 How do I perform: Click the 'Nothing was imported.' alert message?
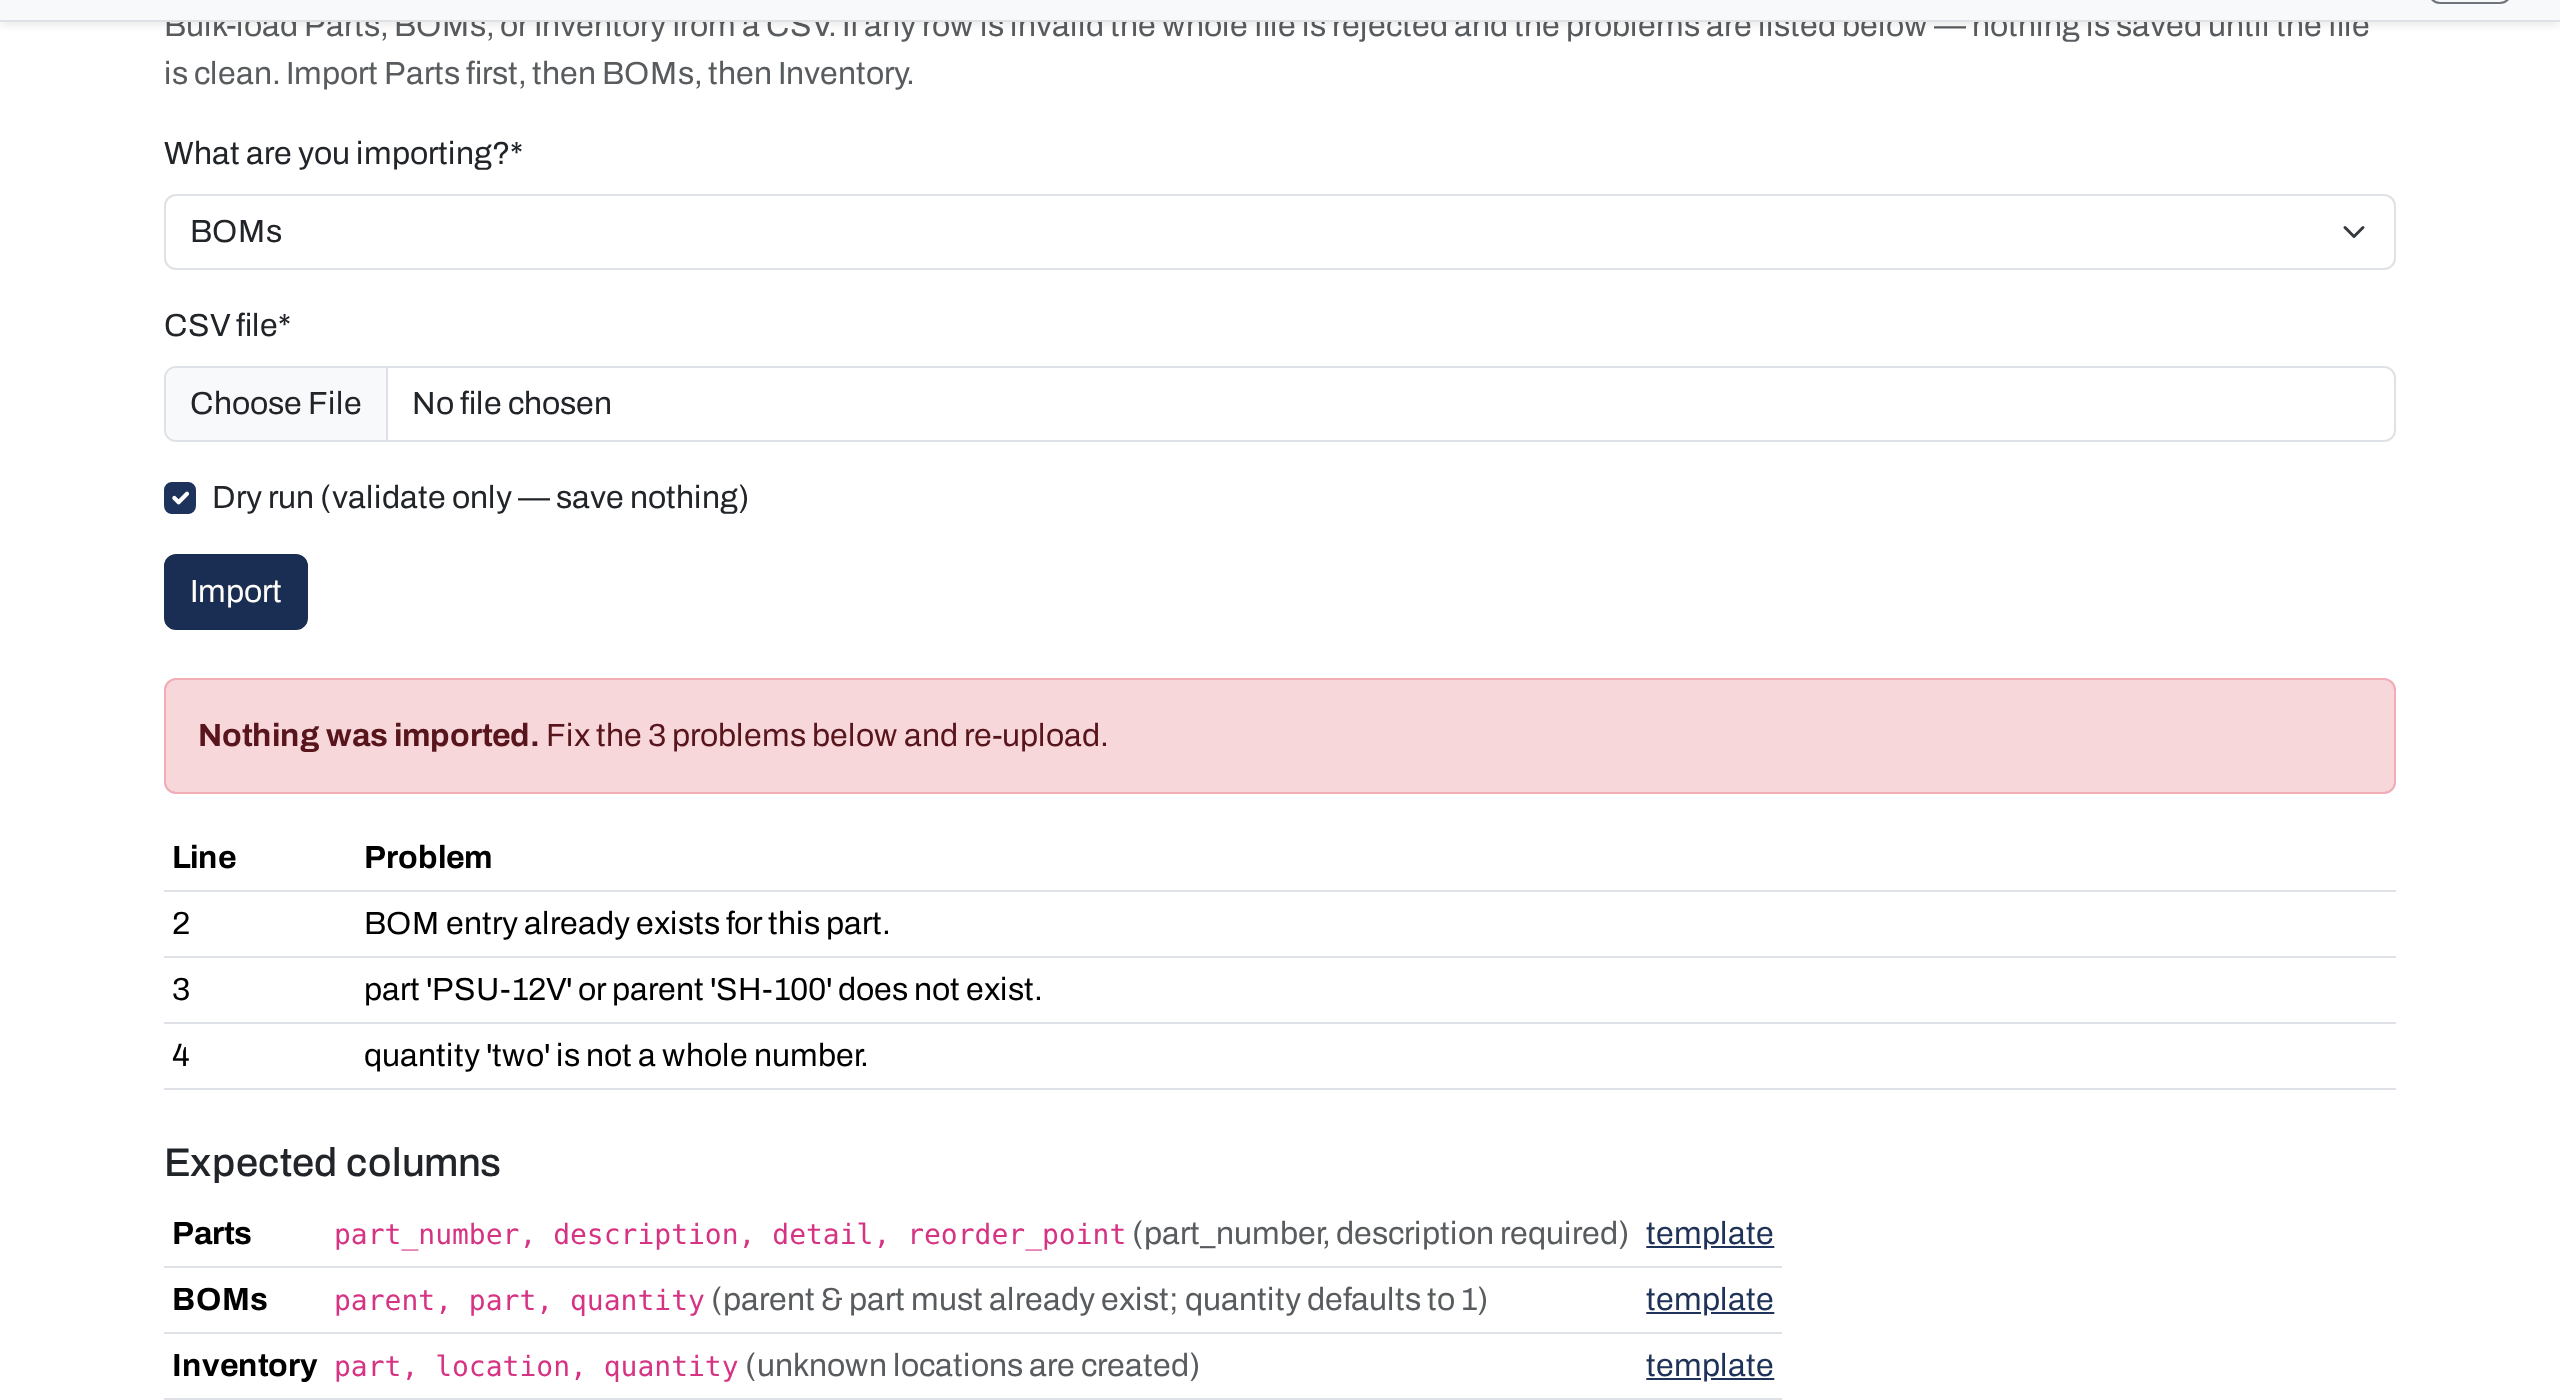[x=1279, y=736]
